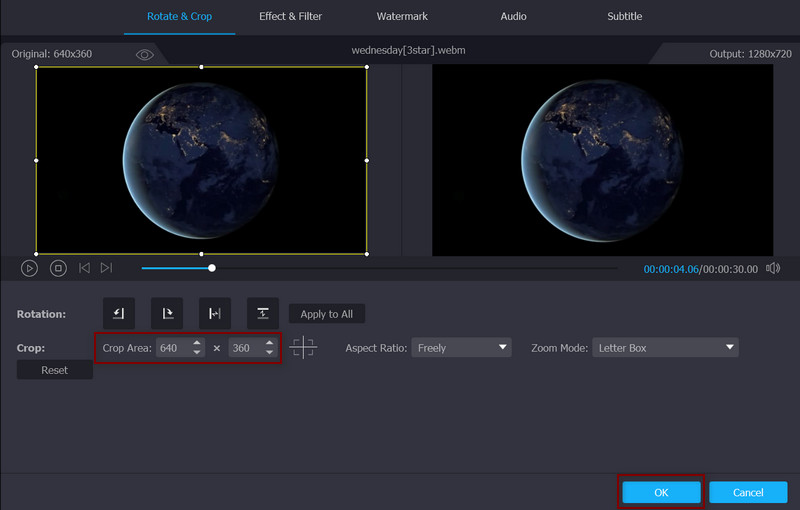Click the Stop playback button
This screenshot has height=510, width=800.
58,268
